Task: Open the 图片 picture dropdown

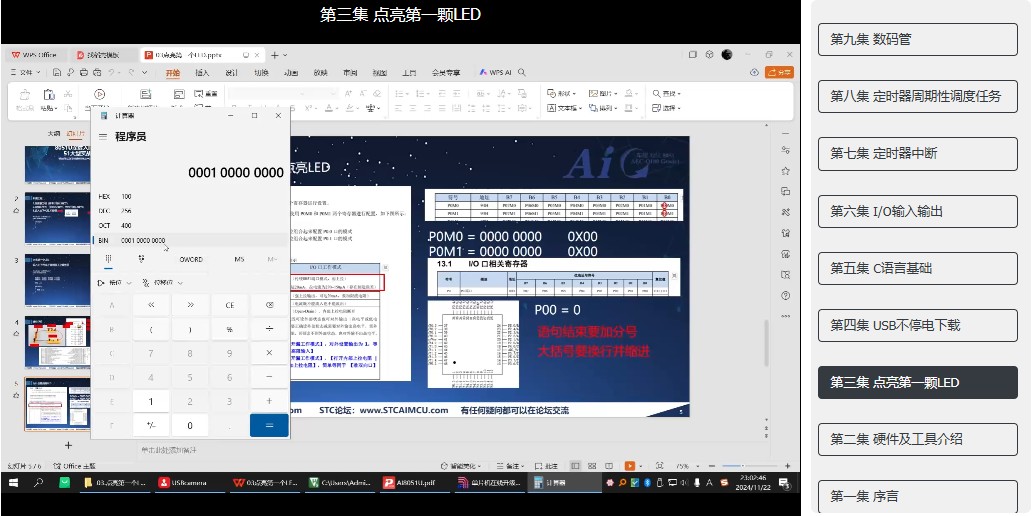Action: click(x=603, y=93)
